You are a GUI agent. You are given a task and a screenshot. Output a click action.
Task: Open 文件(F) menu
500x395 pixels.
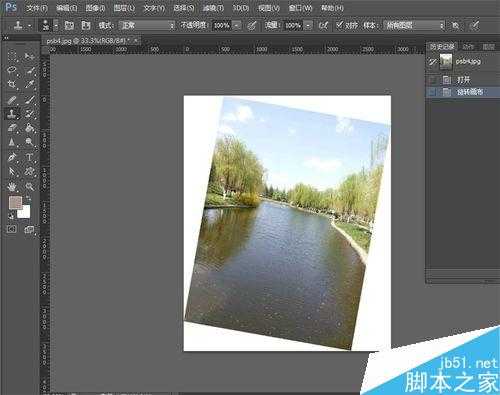click(x=37, y=8)
